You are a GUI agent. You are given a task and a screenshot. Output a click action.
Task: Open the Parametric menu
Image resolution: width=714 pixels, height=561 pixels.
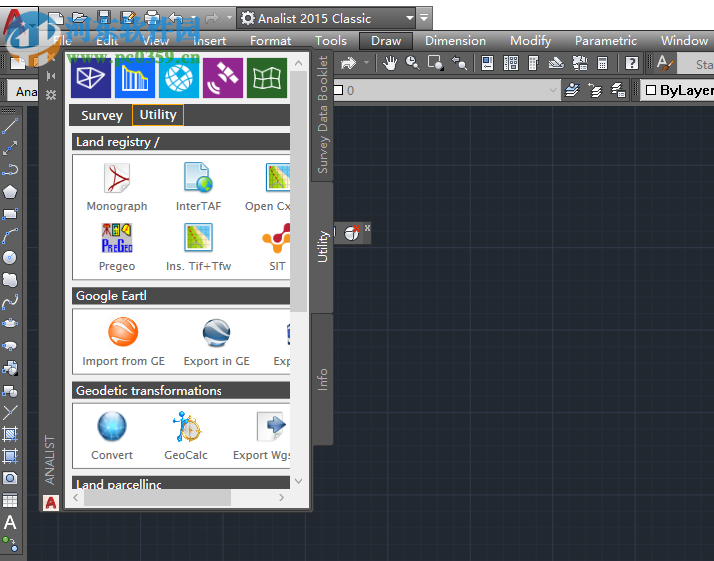point(605,41)
